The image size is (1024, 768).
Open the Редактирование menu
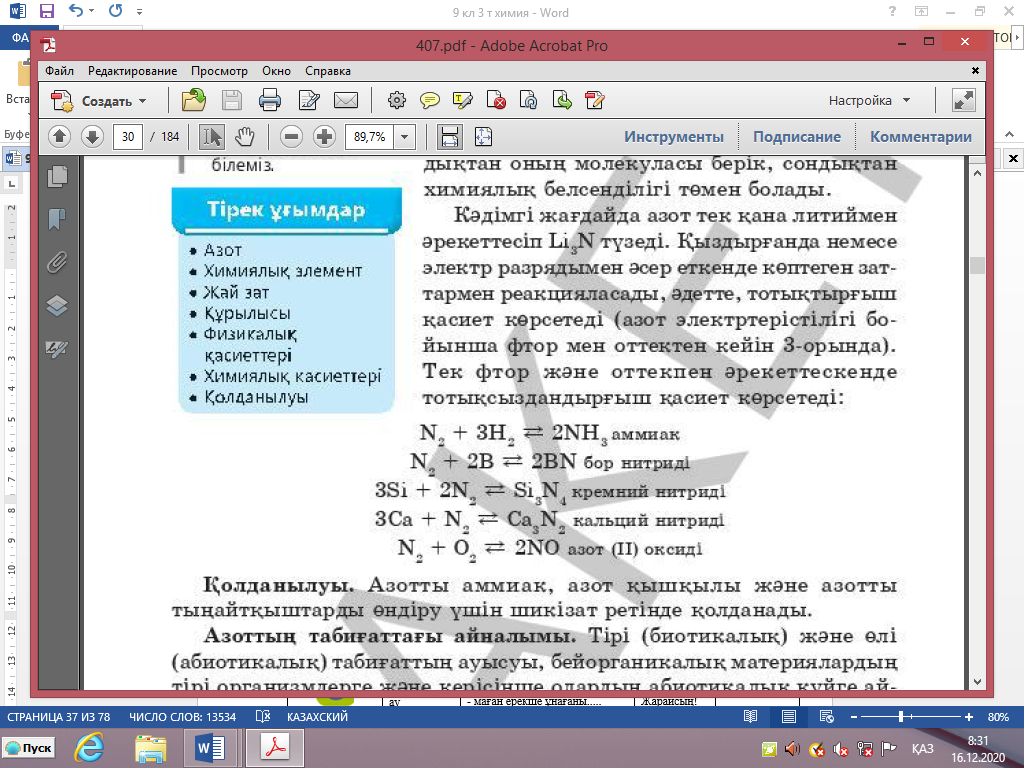[x=132, y=71]
